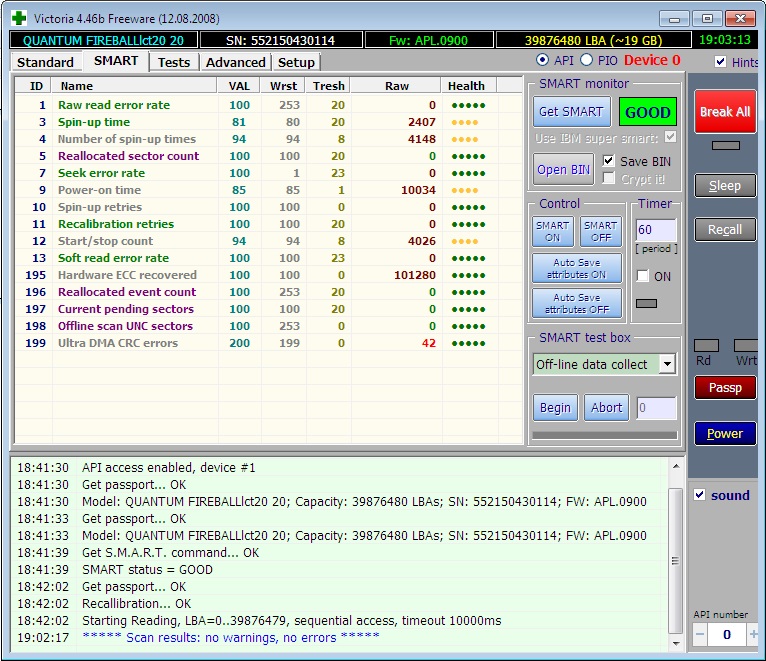
Task: Click the Passp button
Action: (725, 387)
